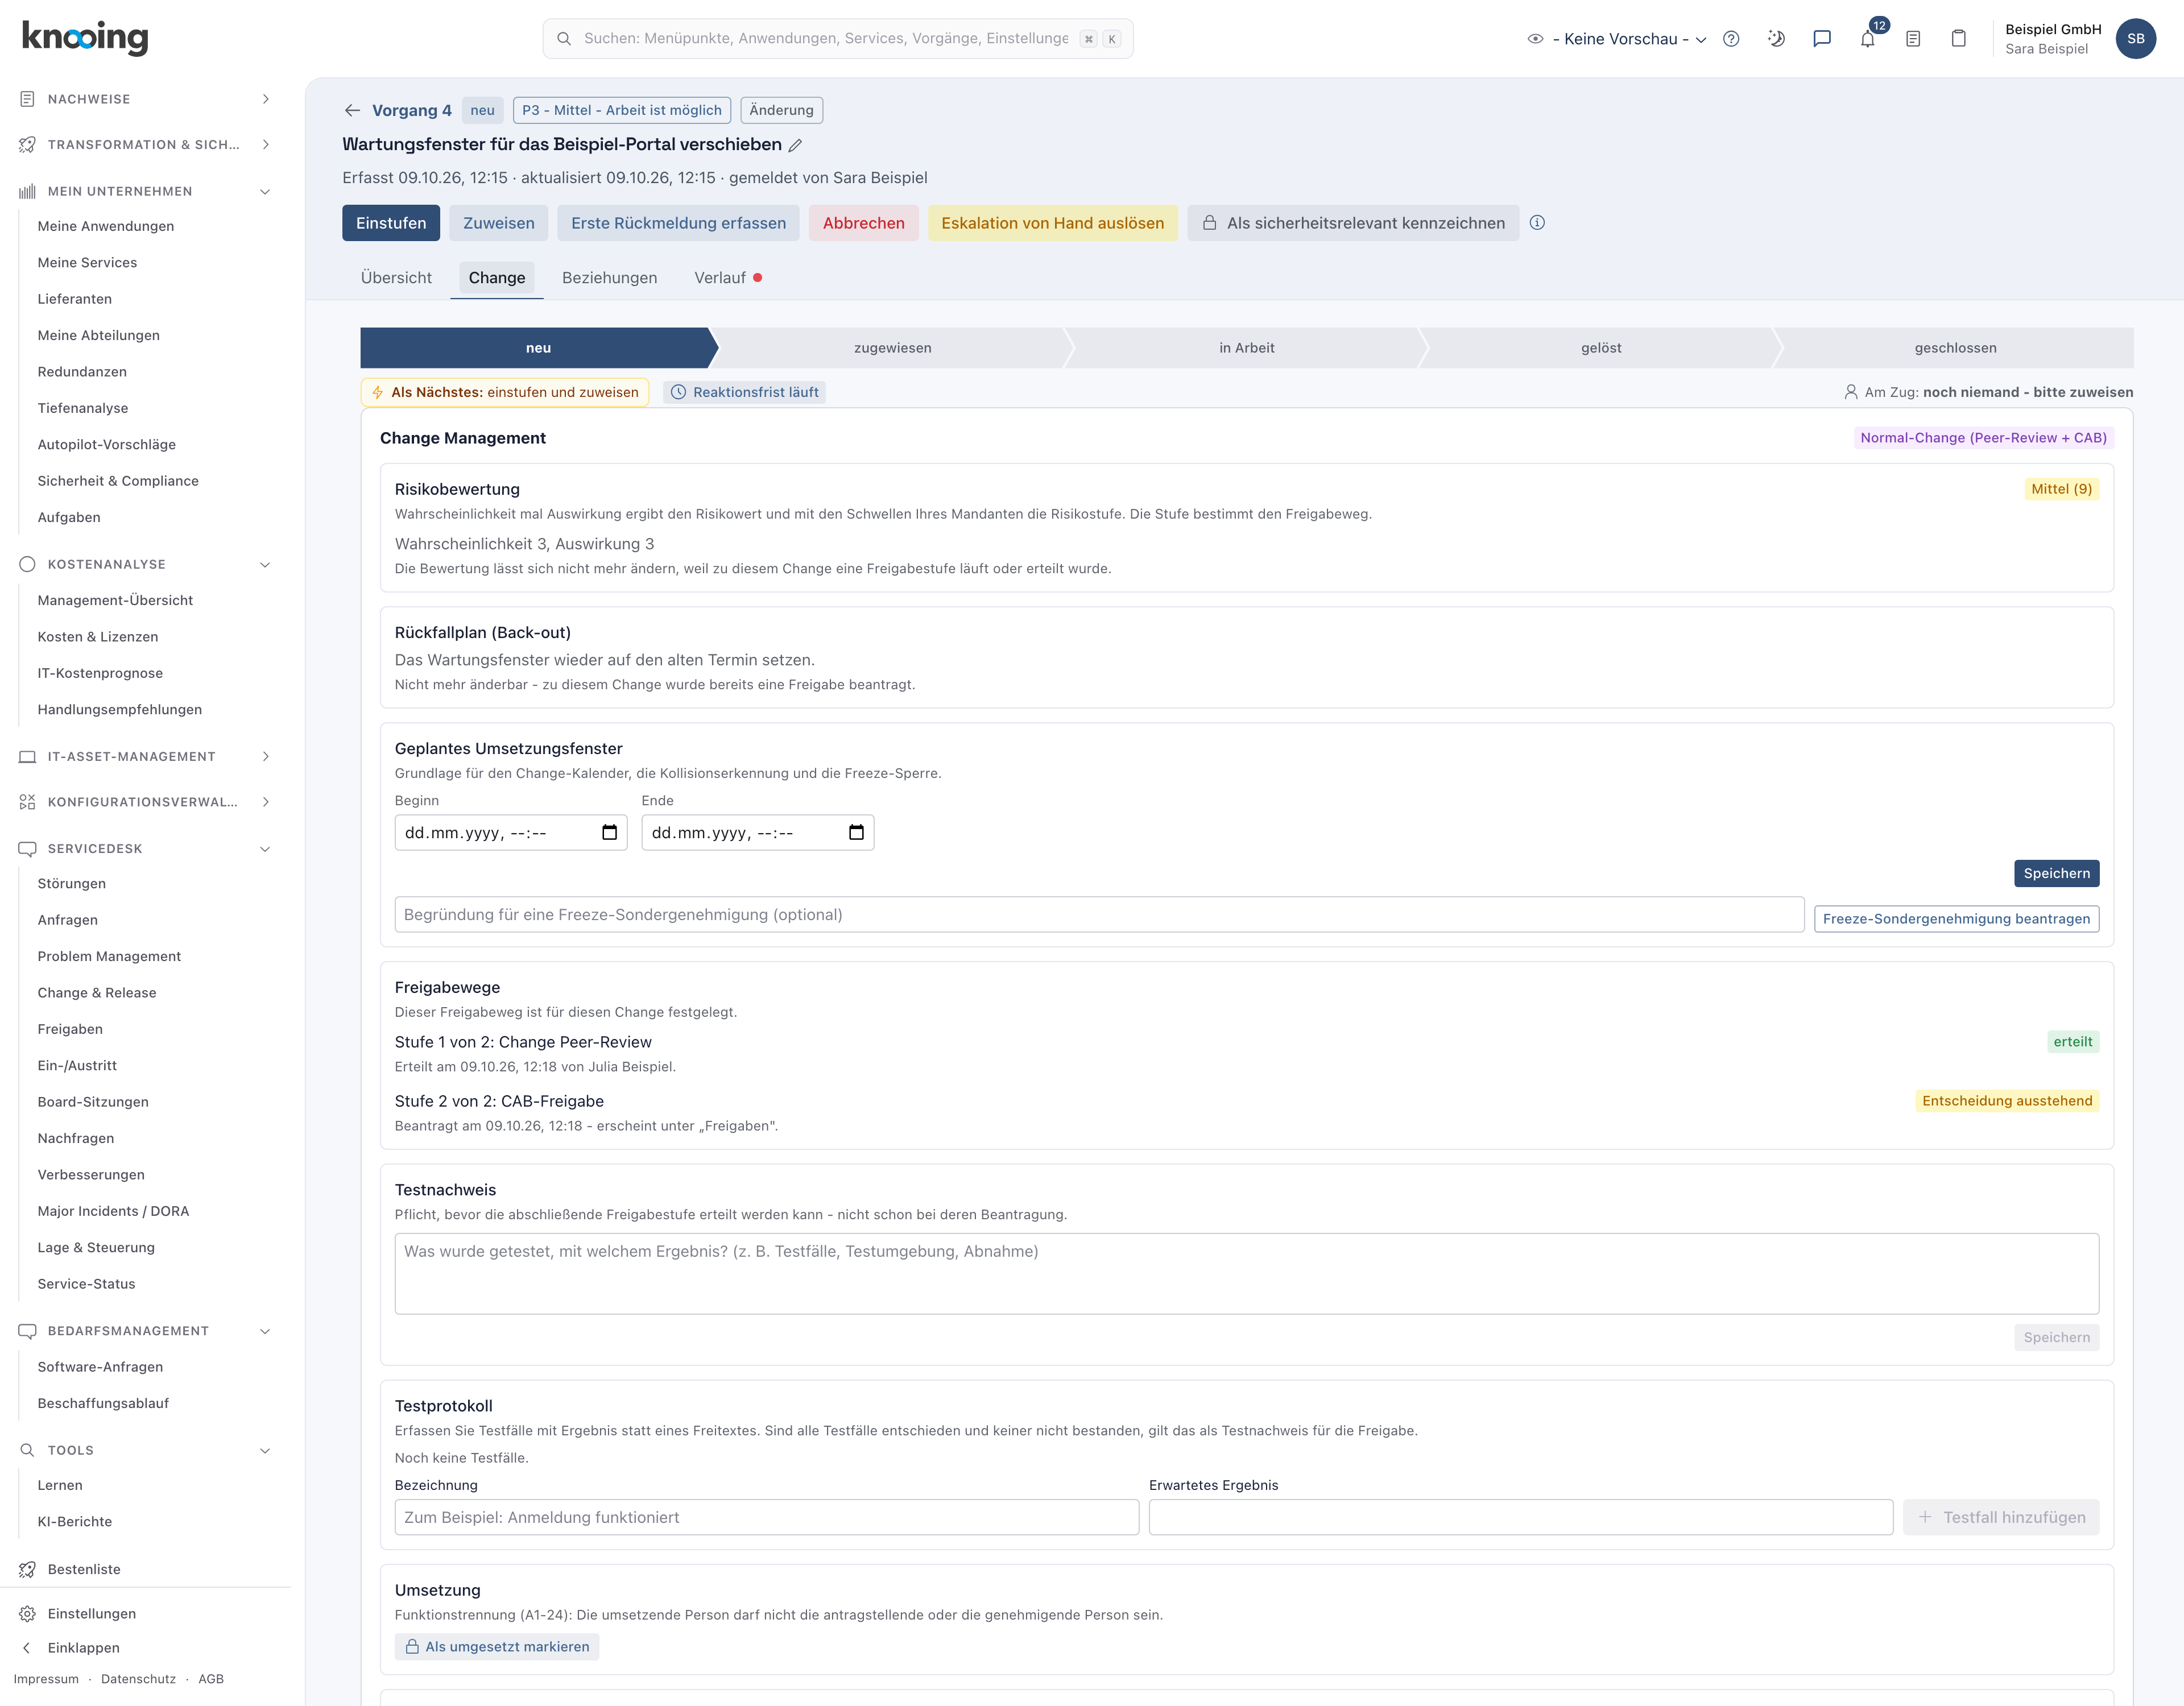The image size is (2184, 1706).
Task: Focus the Freeze-Sondergenehmigung Begründung field
Action: (1099, 915)
